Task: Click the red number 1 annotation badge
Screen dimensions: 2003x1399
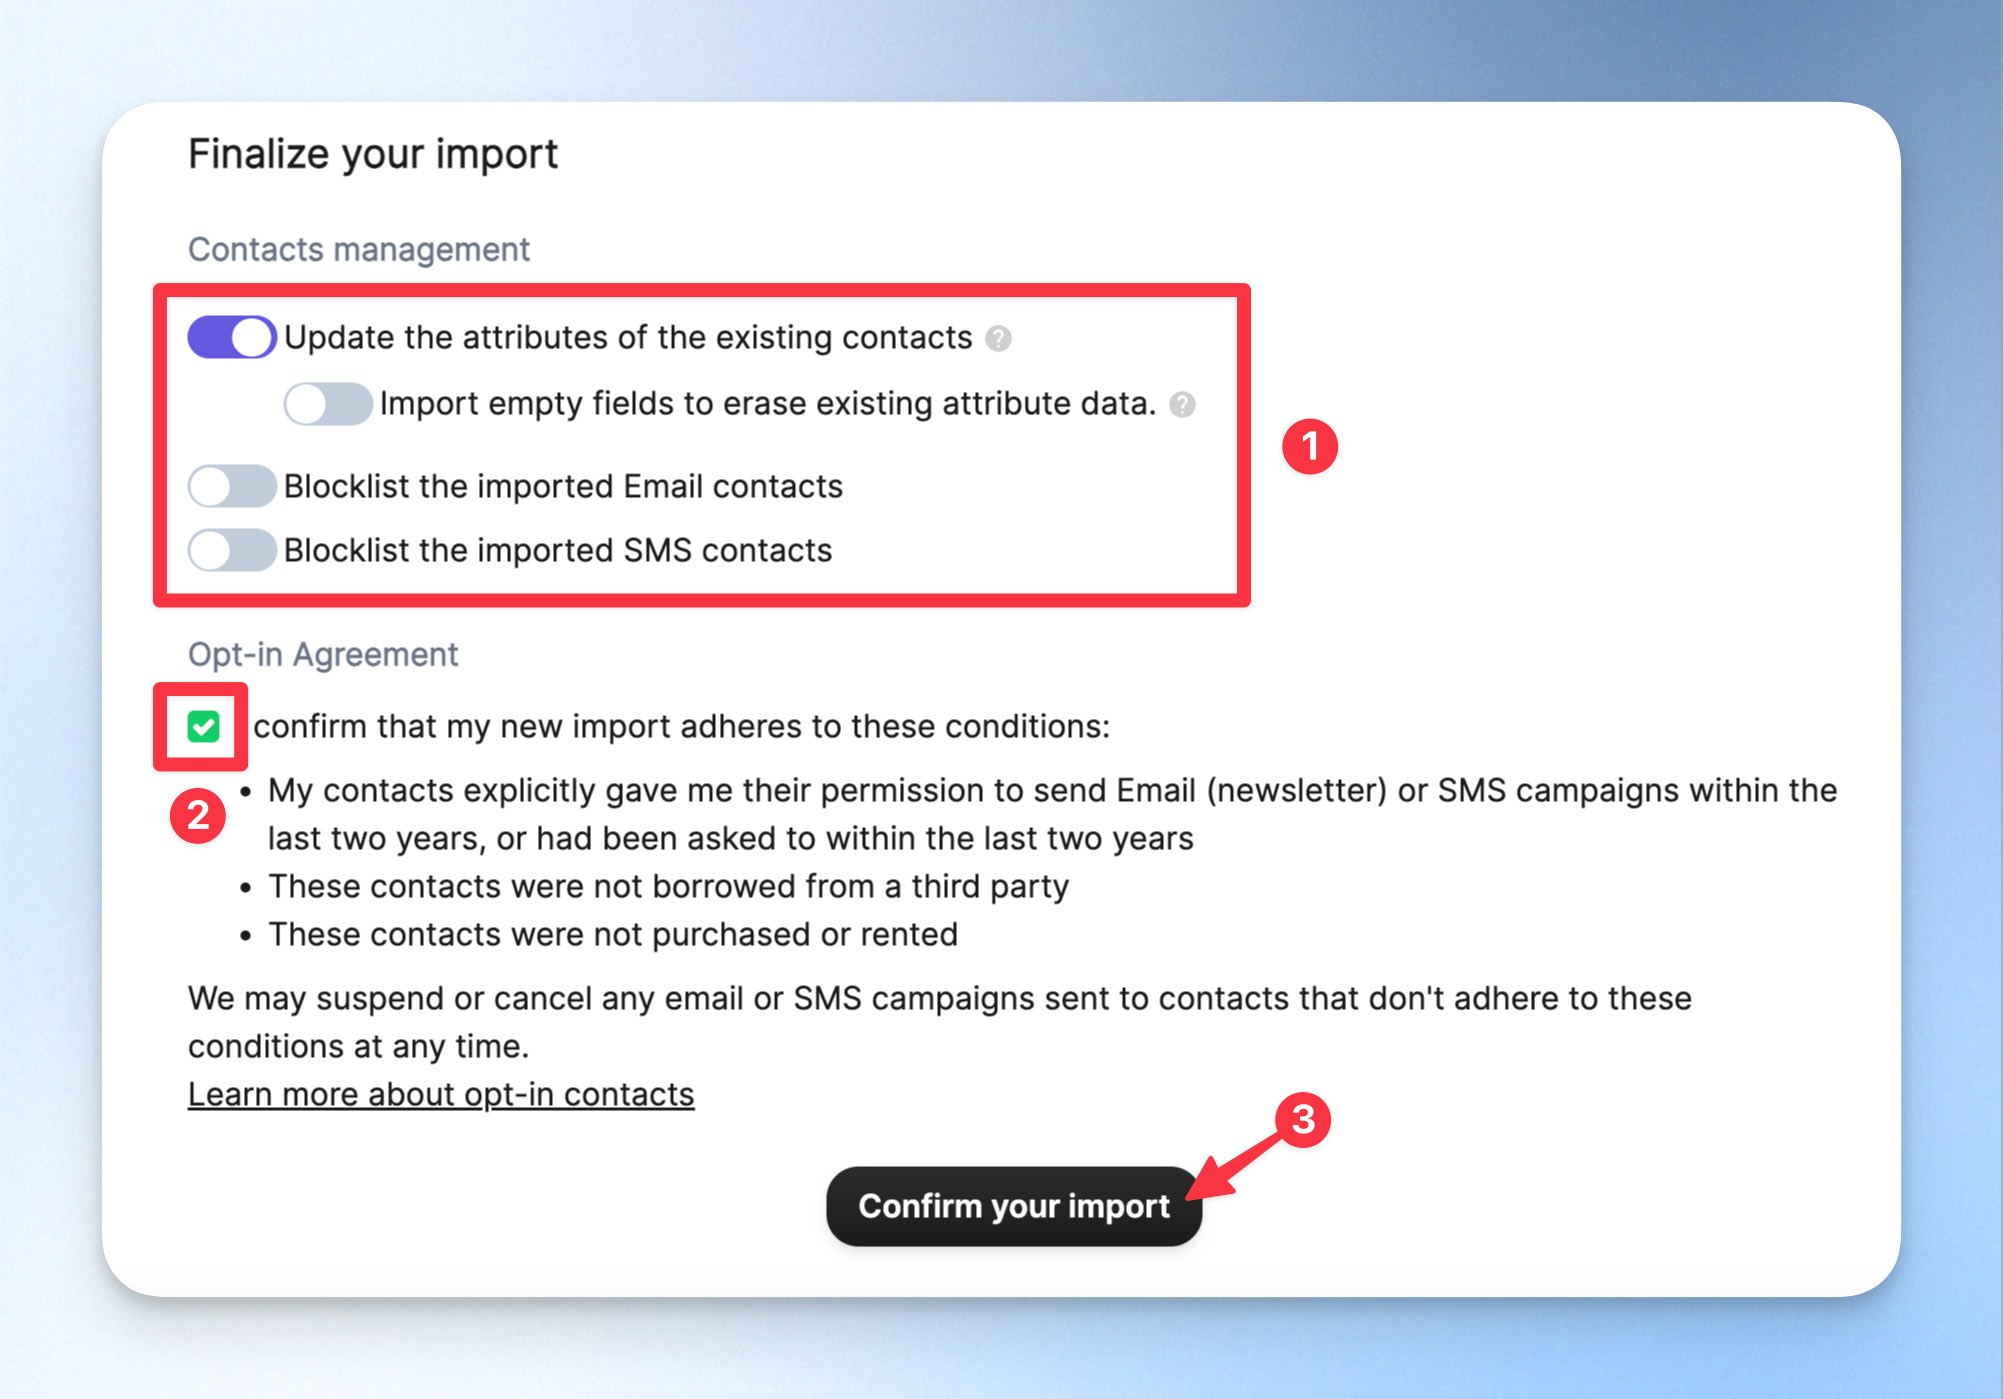Action: [1310, 446]
